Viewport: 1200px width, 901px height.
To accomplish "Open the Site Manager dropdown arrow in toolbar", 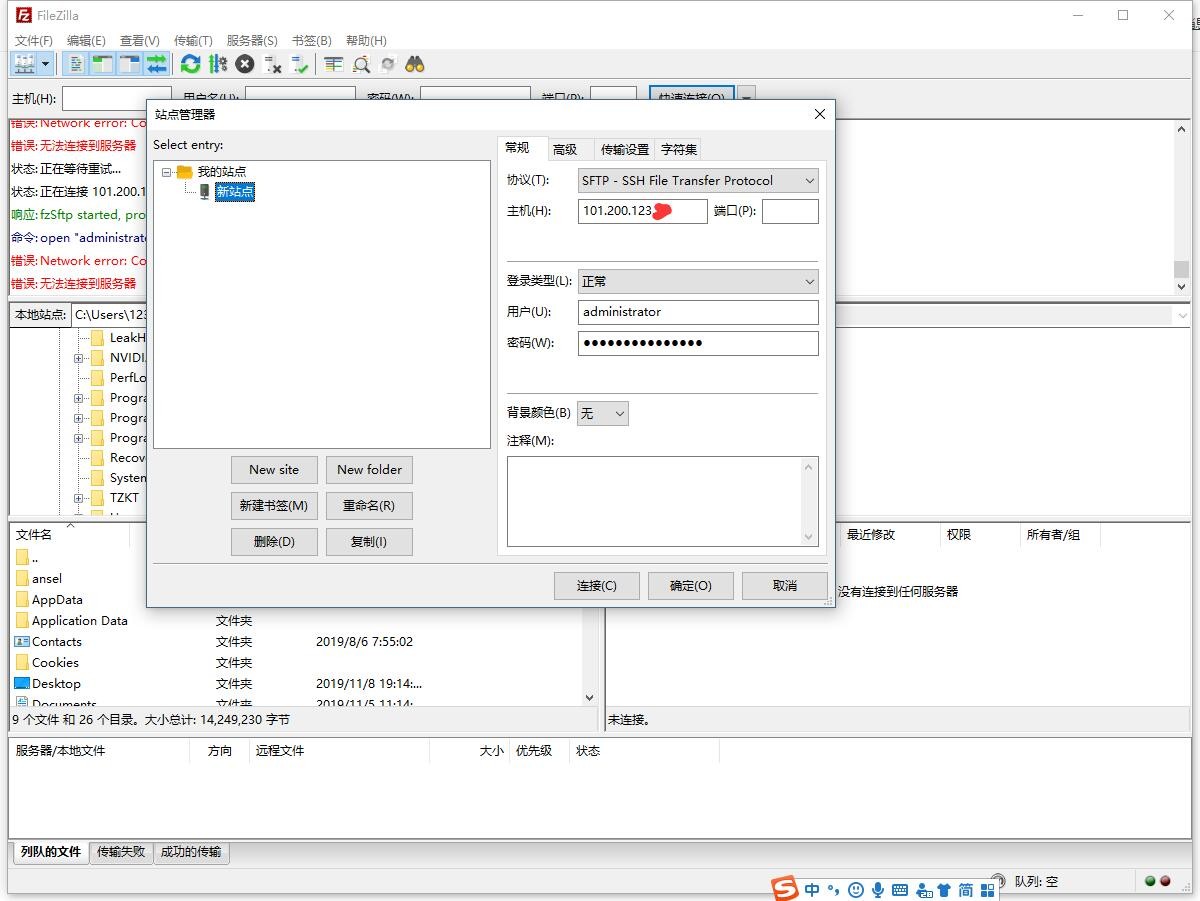I will coord(46,64).
